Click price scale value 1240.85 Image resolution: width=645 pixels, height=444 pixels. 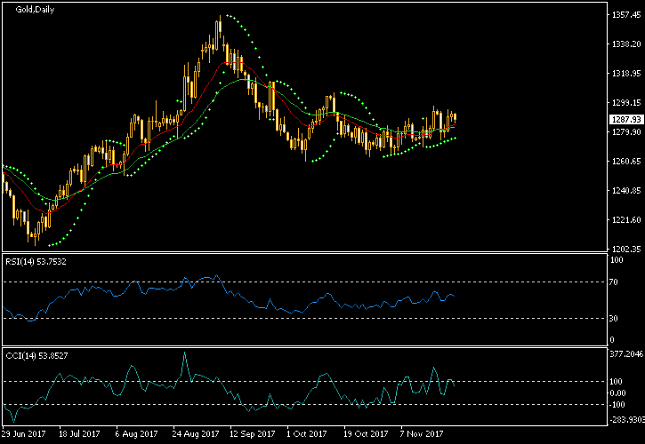[x=626, y=191]
